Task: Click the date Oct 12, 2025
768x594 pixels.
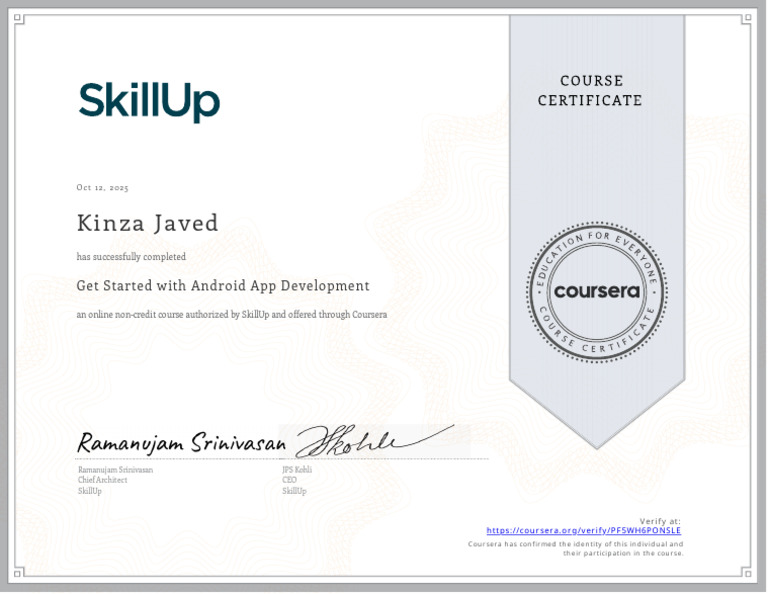Action: pos(102,188)
